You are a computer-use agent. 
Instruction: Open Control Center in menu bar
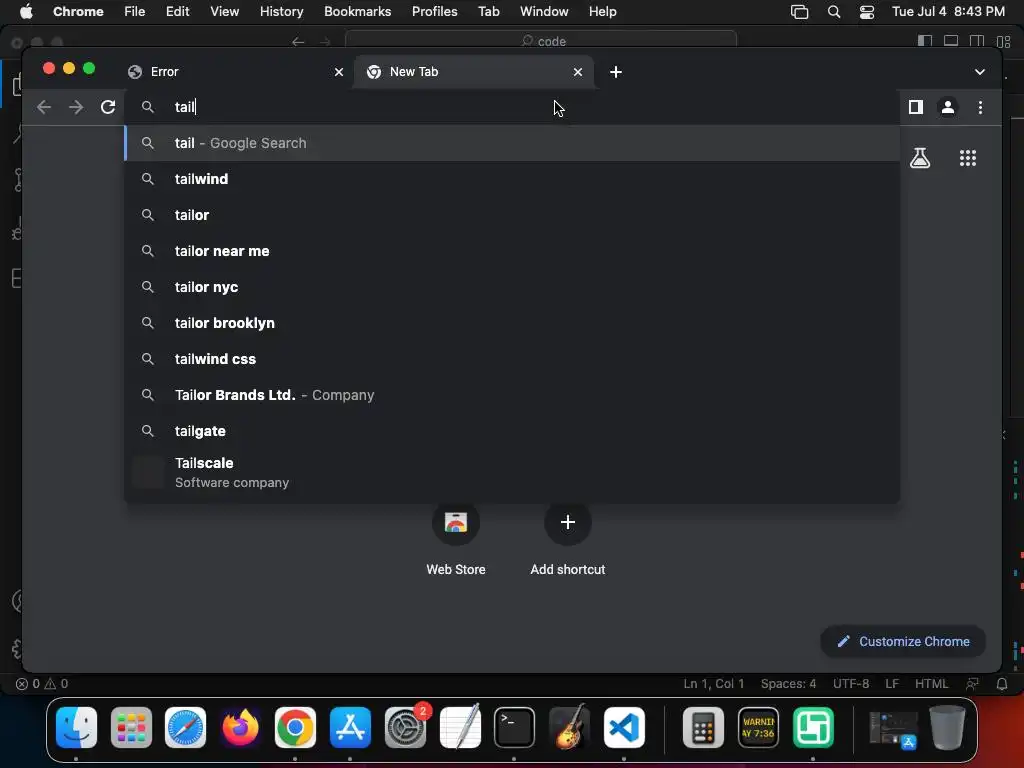867,12
